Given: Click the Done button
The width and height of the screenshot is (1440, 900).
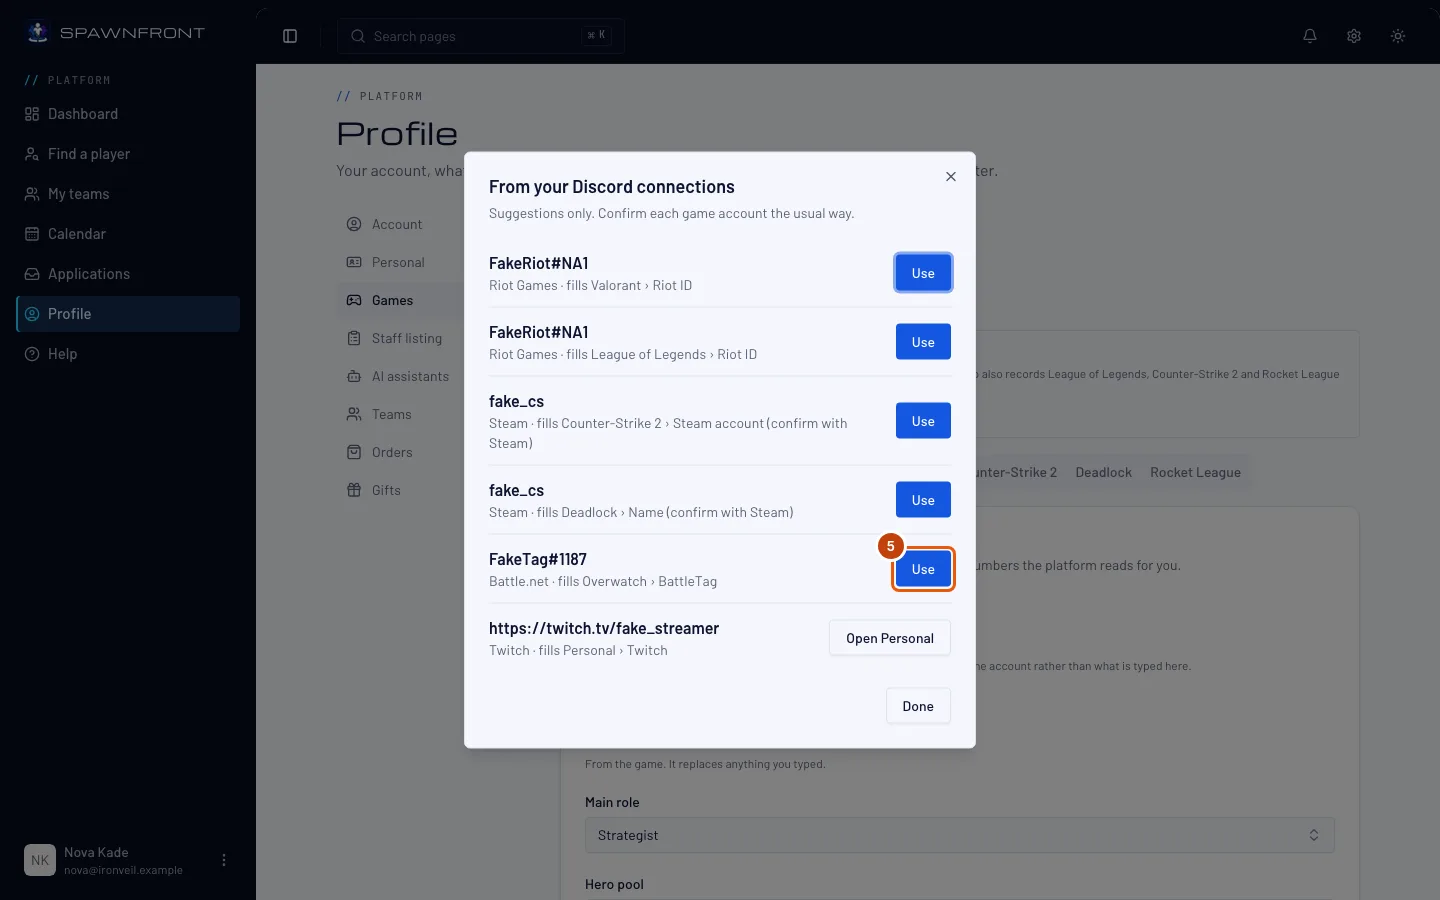Looking at the screenshot, I should point(918,706).
